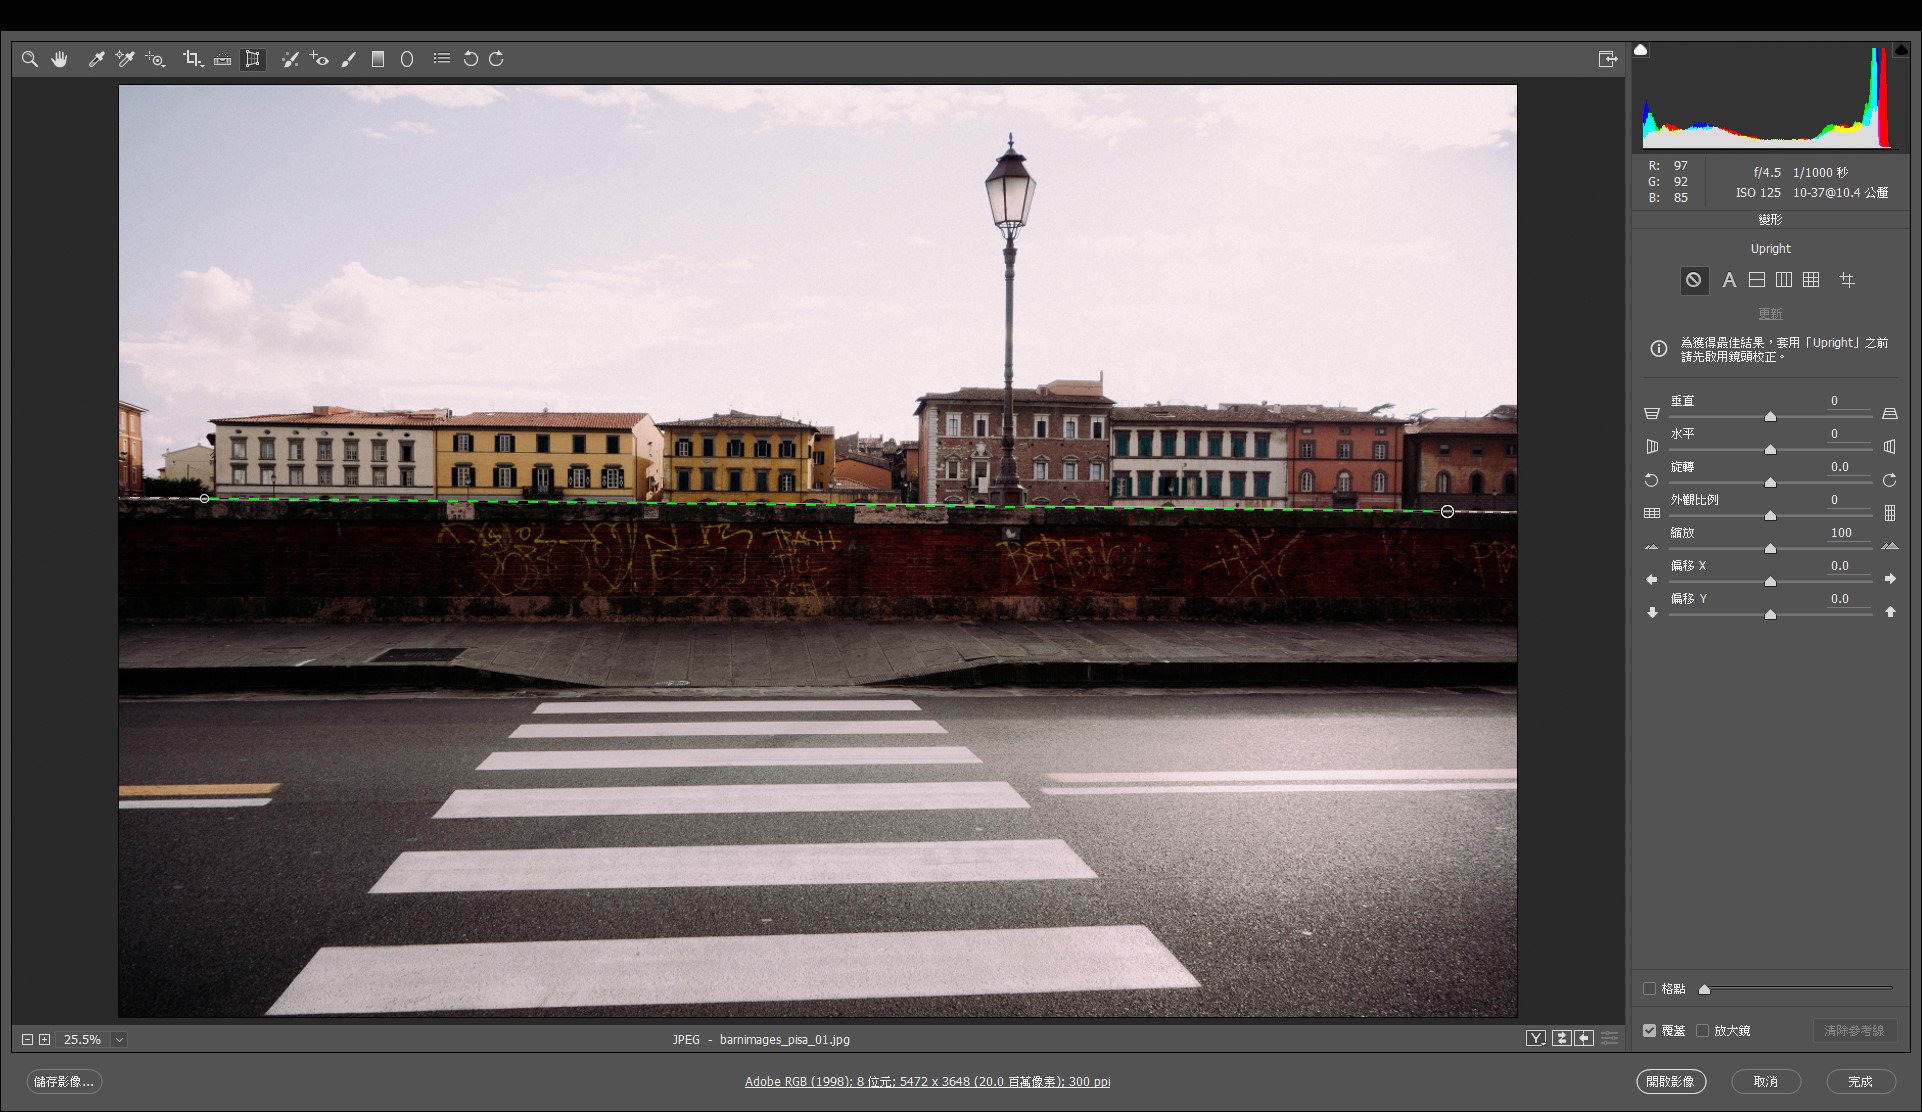Apply Vertical Upright correction
The width and height of the screenshot is (1922, 1112).
pos(1784,280)
